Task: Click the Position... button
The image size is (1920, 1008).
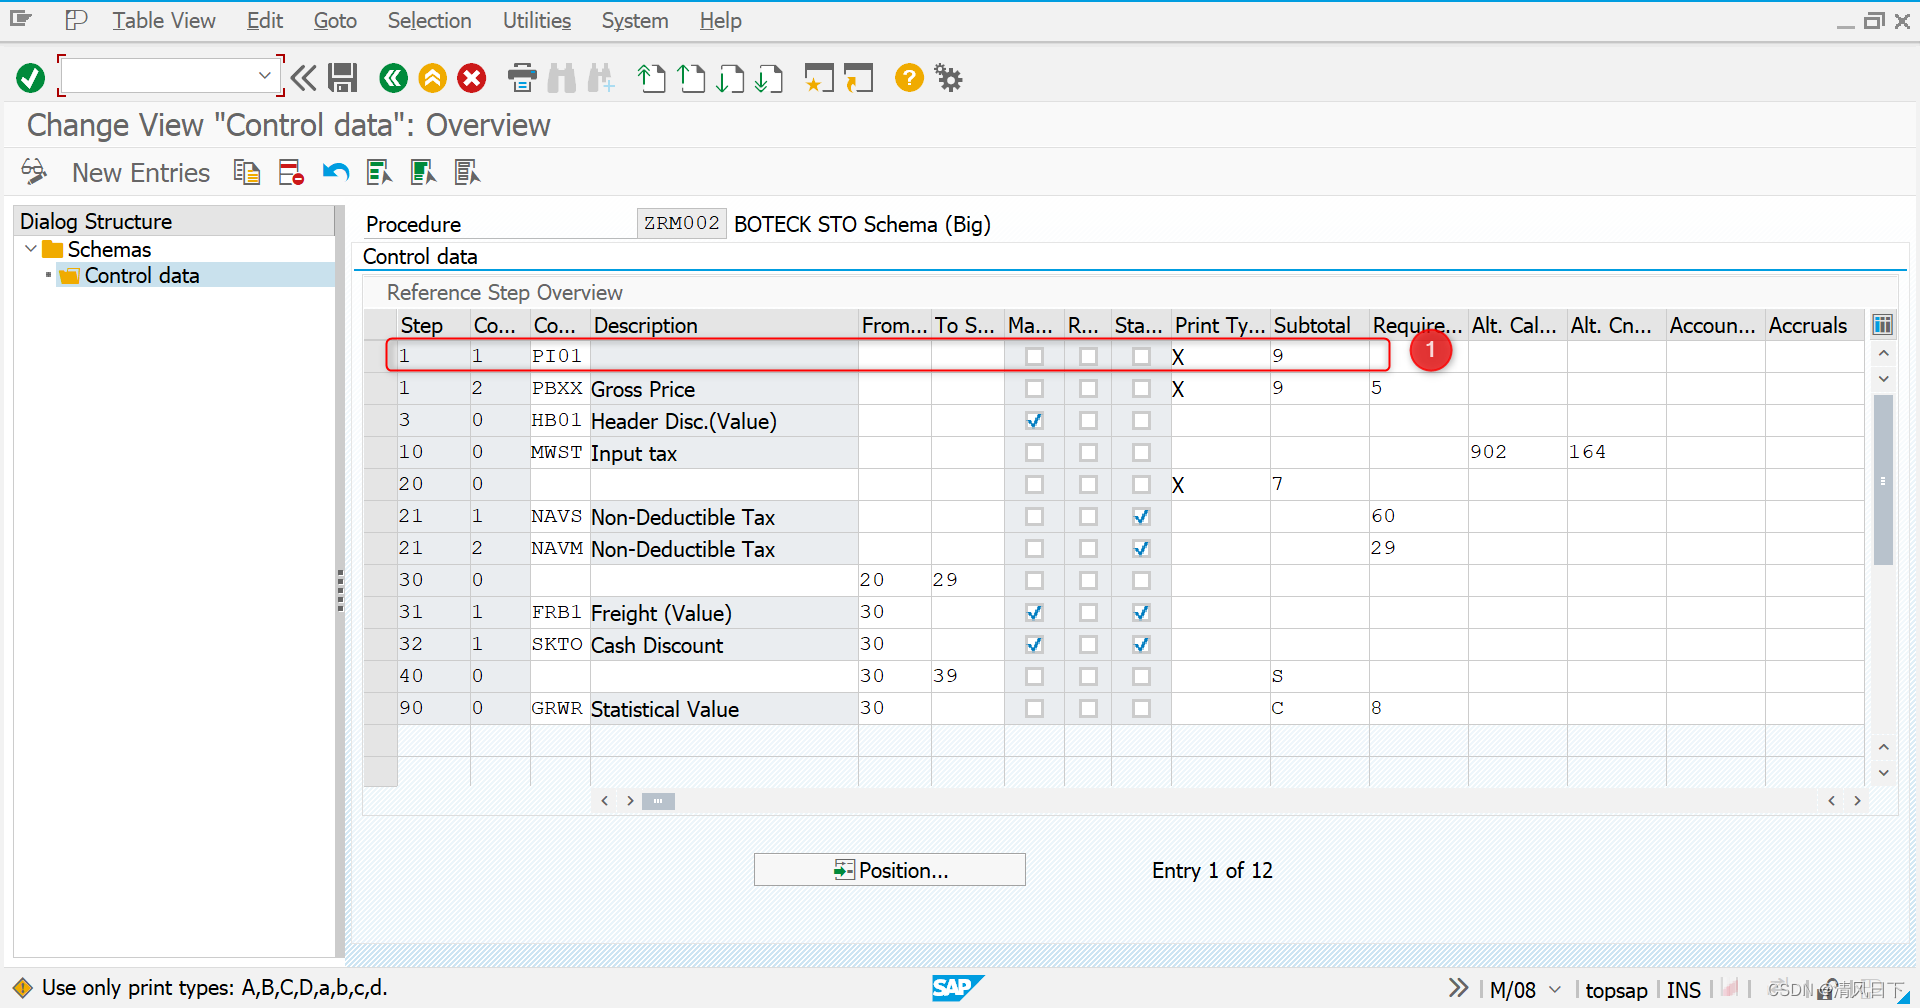Action: 889,869
